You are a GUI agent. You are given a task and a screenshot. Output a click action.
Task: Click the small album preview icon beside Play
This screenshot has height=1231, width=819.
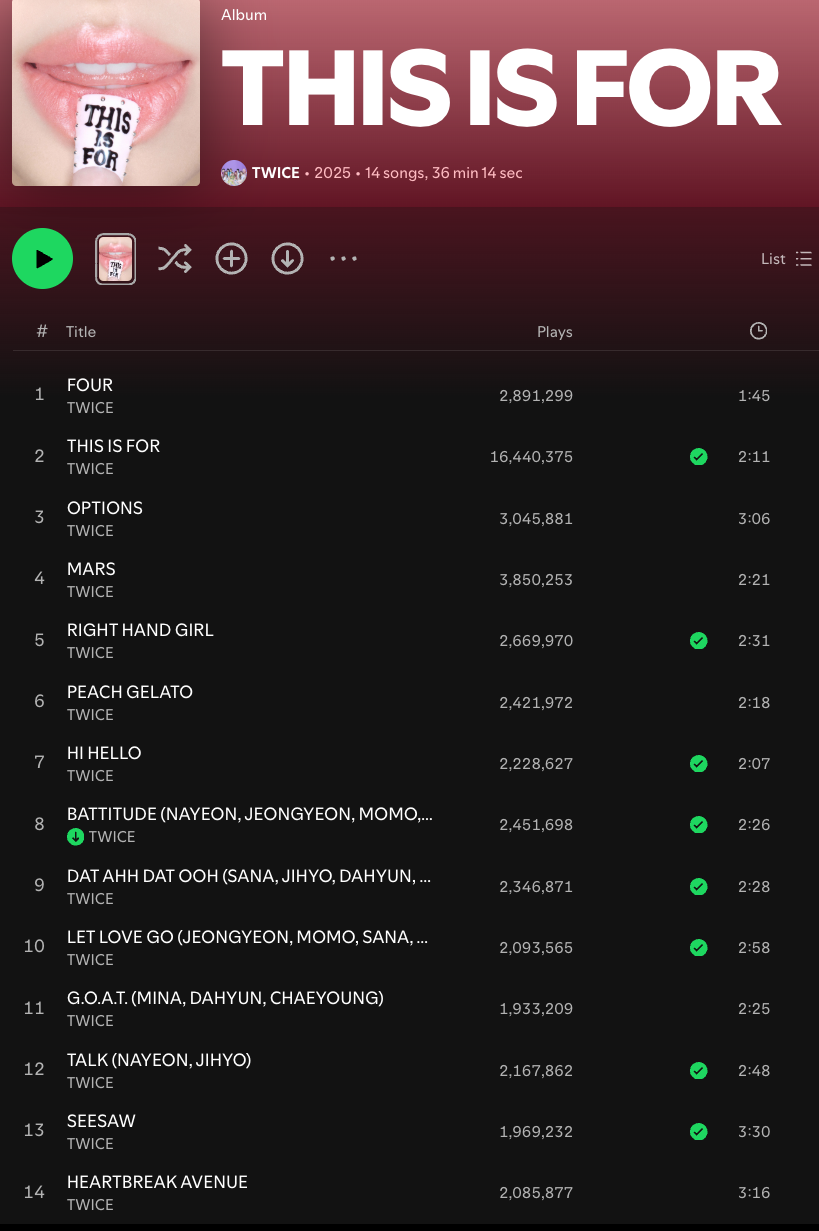116,259
